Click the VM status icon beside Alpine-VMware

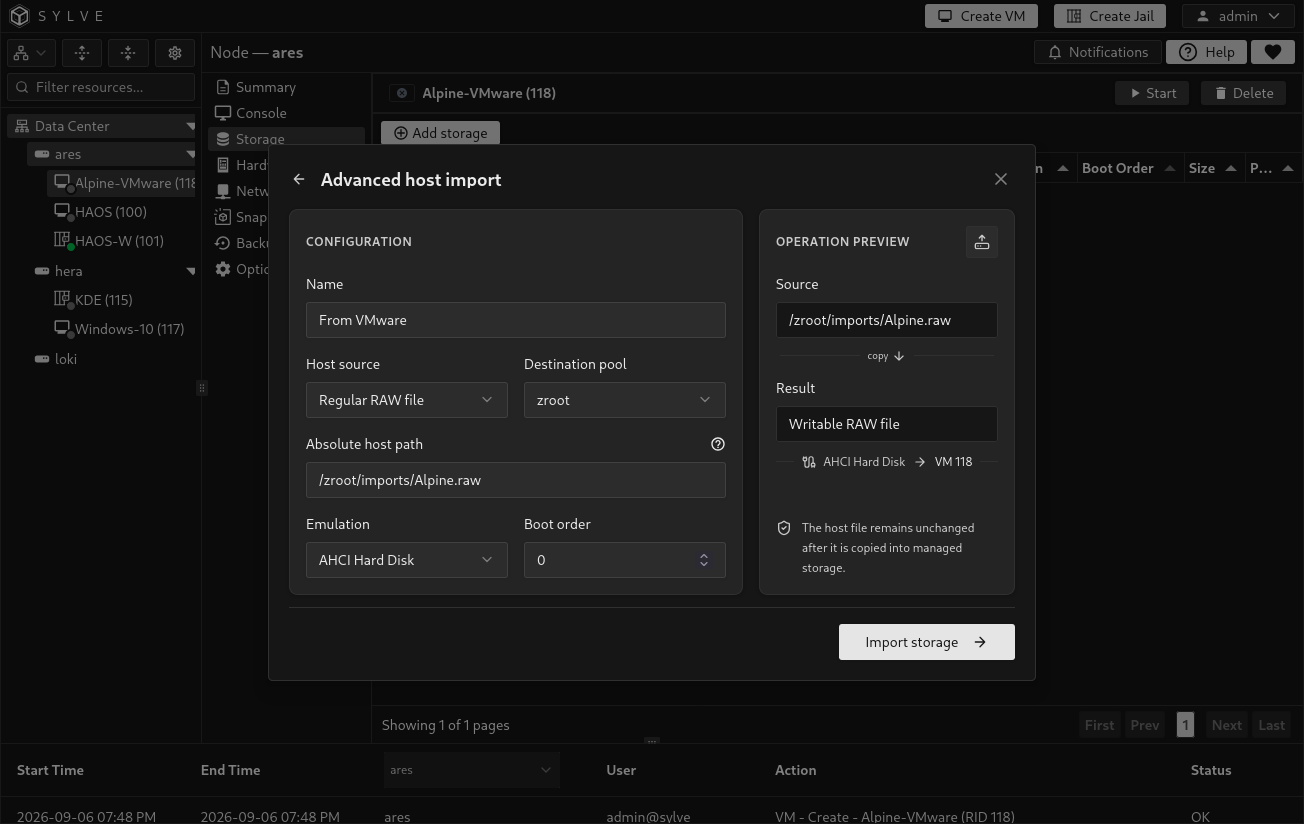(401, 93)
